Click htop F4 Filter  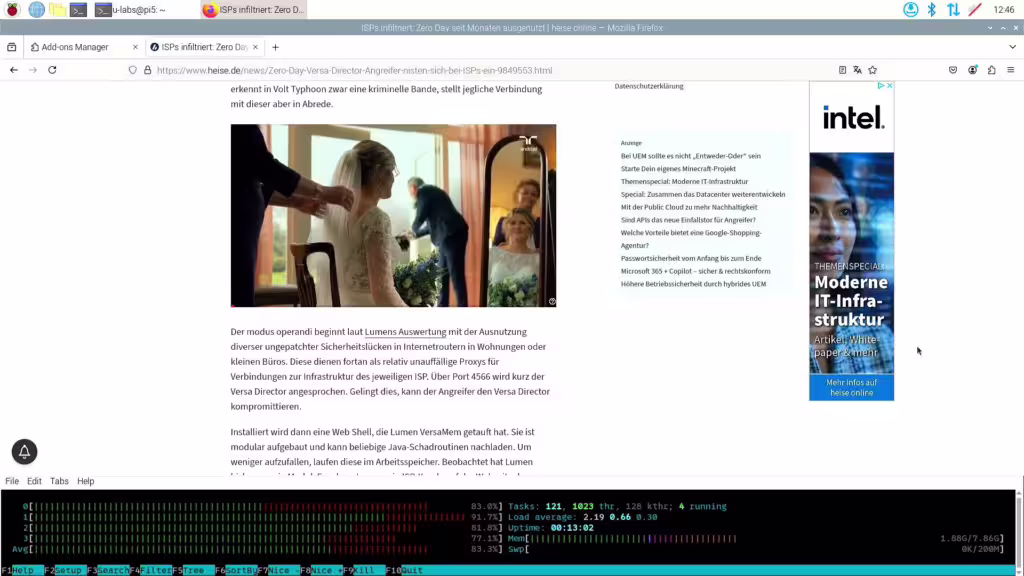click(151, 570)
